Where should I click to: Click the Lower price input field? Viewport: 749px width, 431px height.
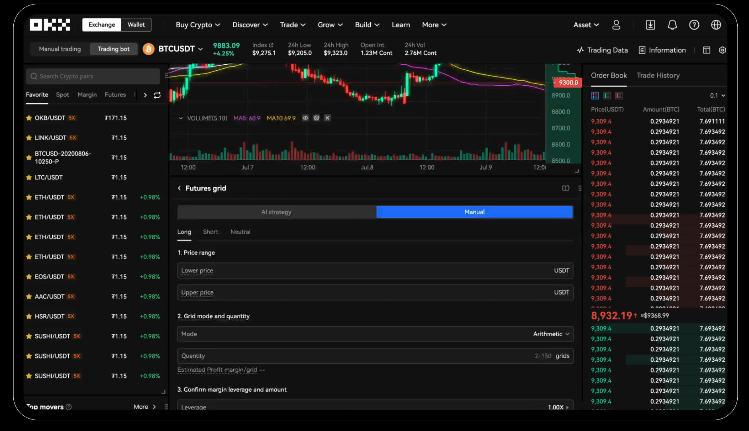click(375, 271)
